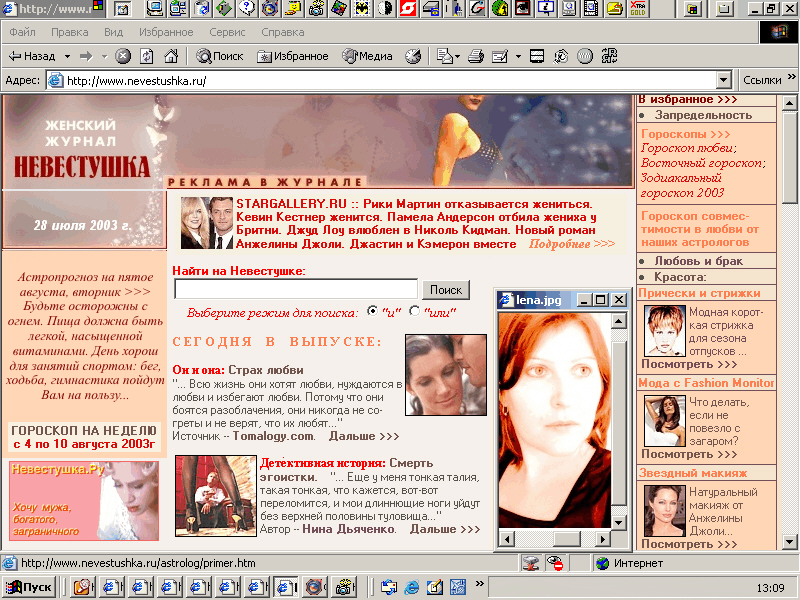
Task: Expand the Ссылки links chevron
Action: point(791,77)
